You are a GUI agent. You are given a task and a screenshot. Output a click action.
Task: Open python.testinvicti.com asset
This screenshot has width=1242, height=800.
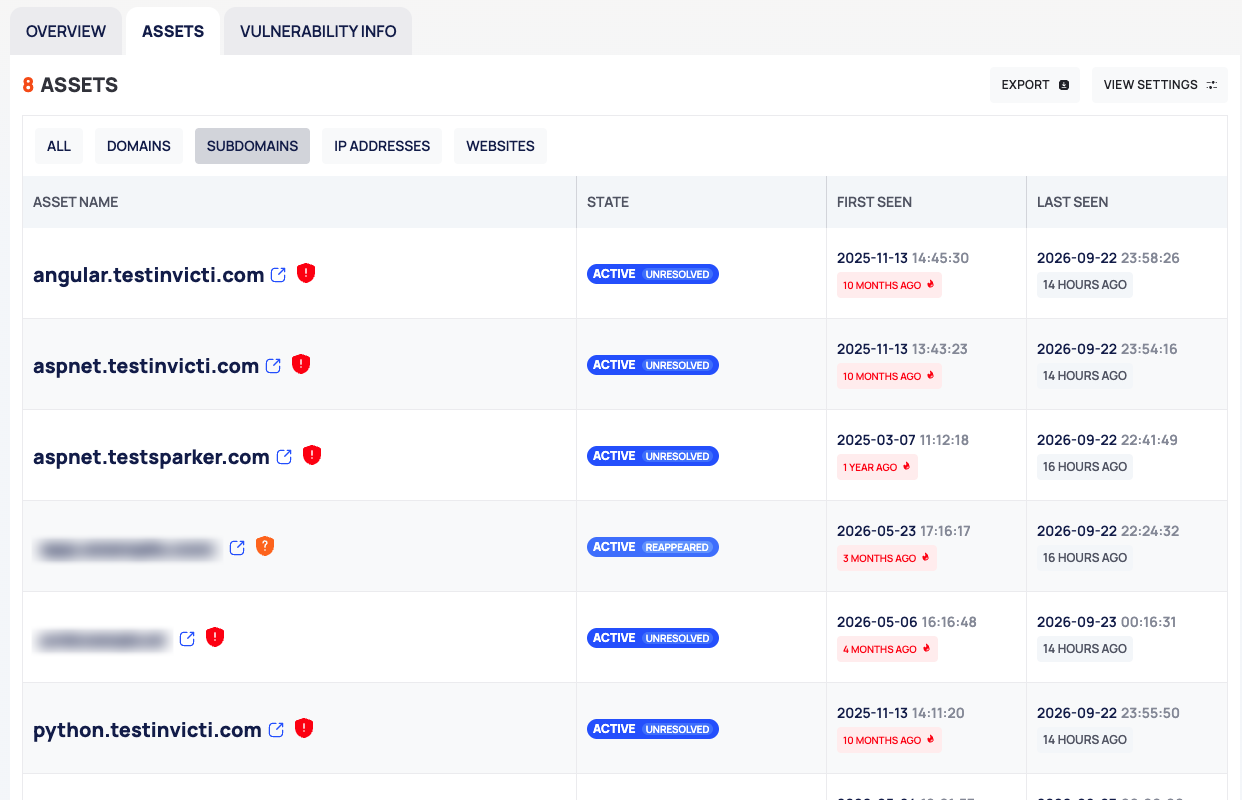pyautogui.click(x=147, y=730)
